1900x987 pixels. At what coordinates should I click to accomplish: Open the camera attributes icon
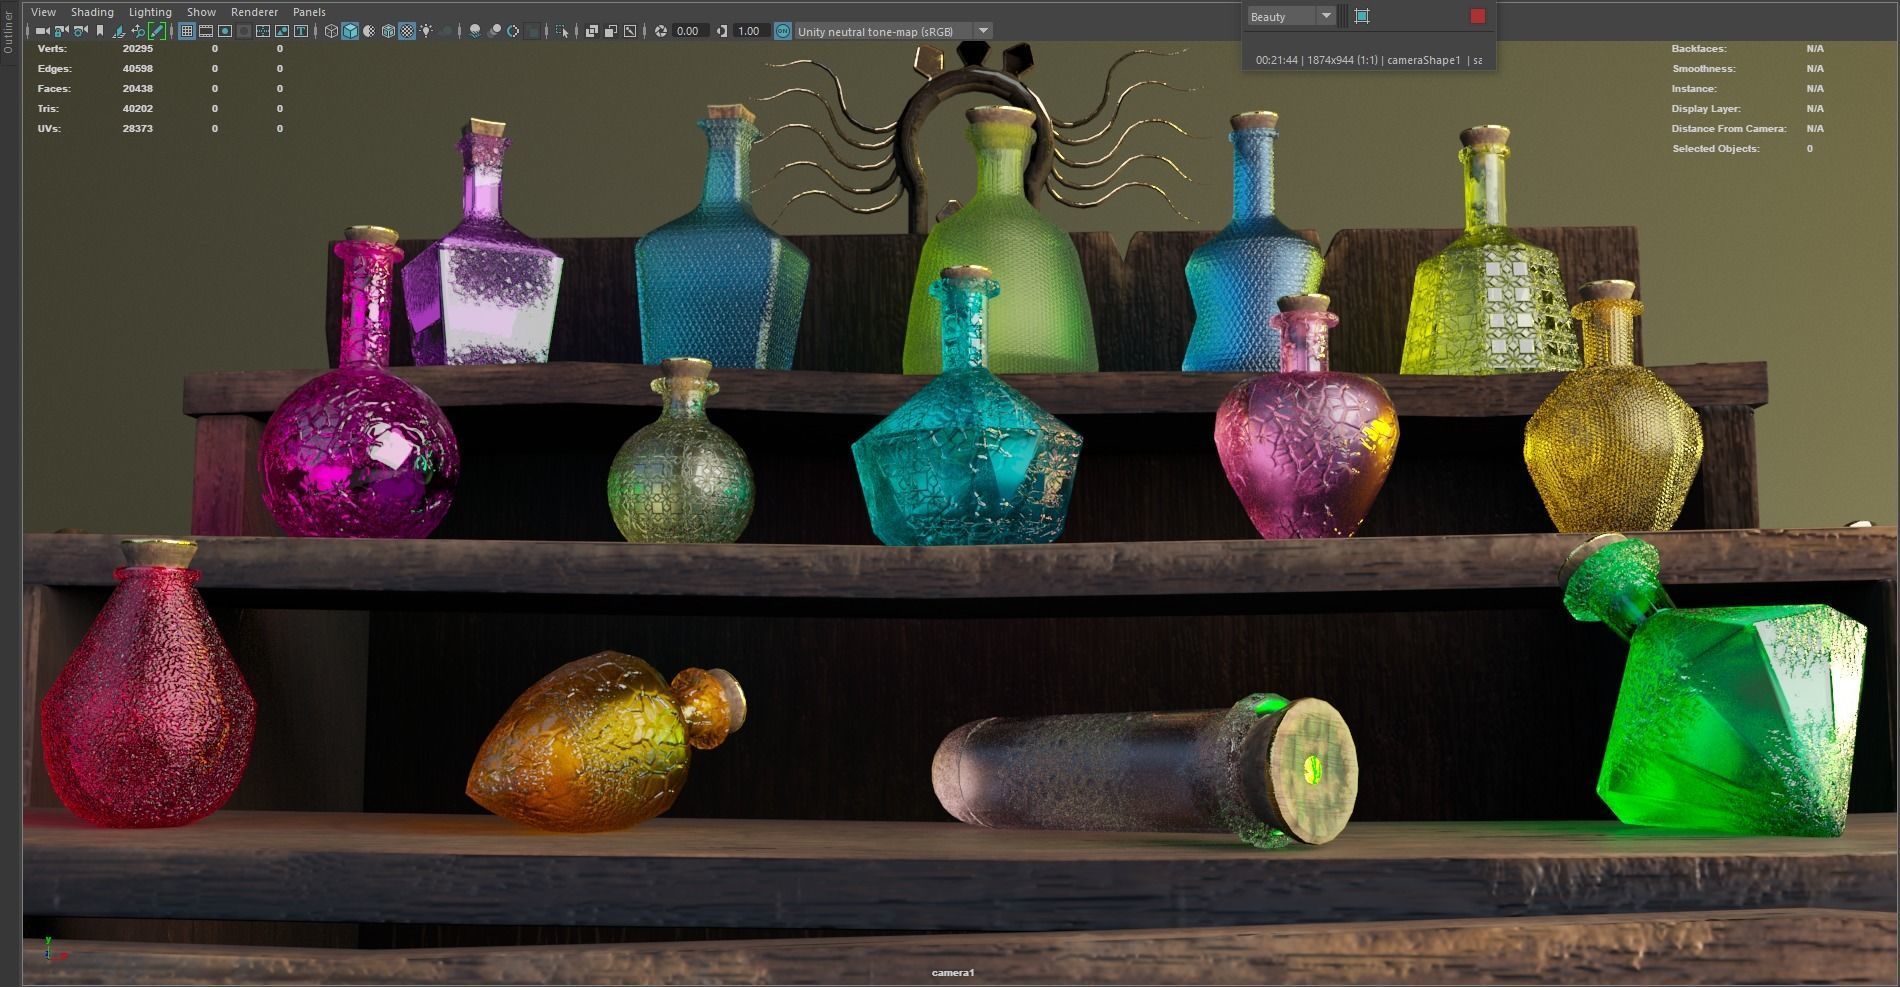(x=78, y=31)
